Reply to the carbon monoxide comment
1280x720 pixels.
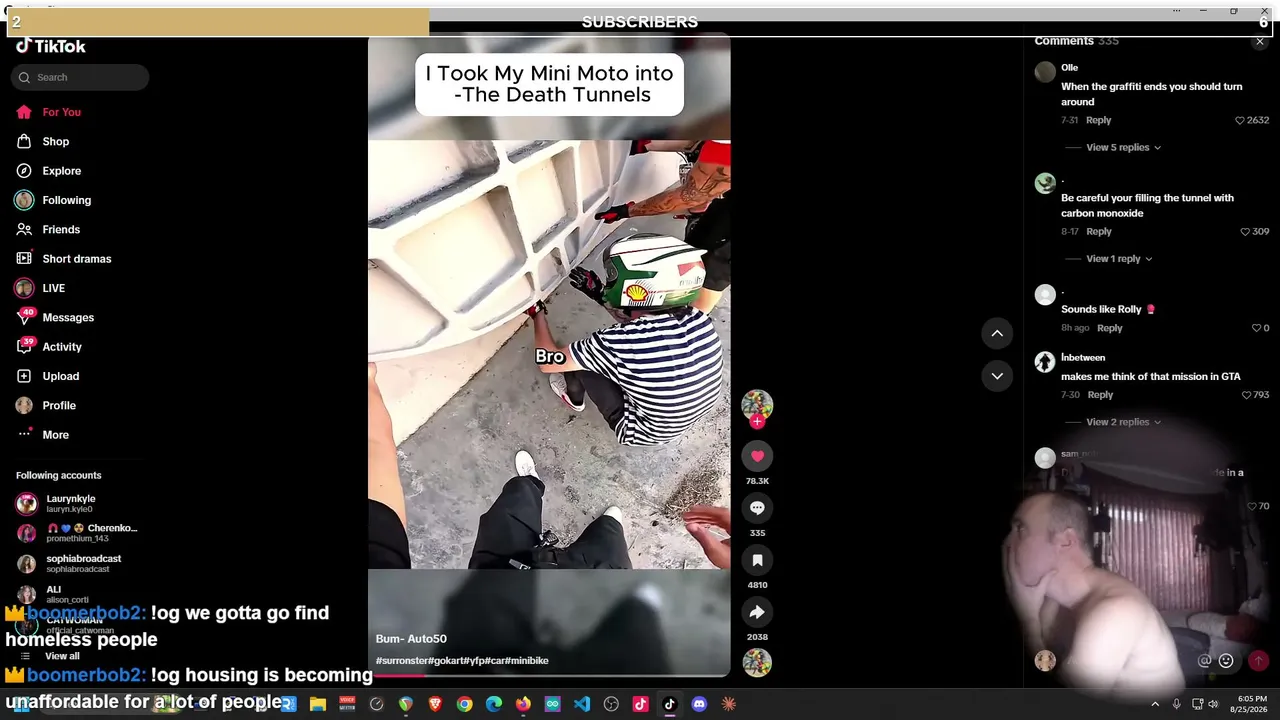[1098, 232]
